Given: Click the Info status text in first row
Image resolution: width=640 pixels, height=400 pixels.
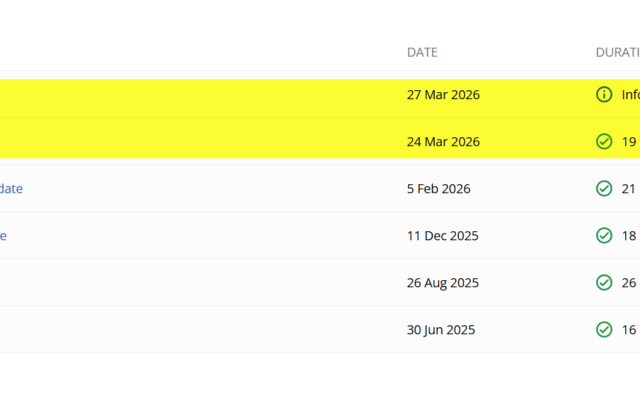Looking at the screenshot, I should [x=630, y=94].
